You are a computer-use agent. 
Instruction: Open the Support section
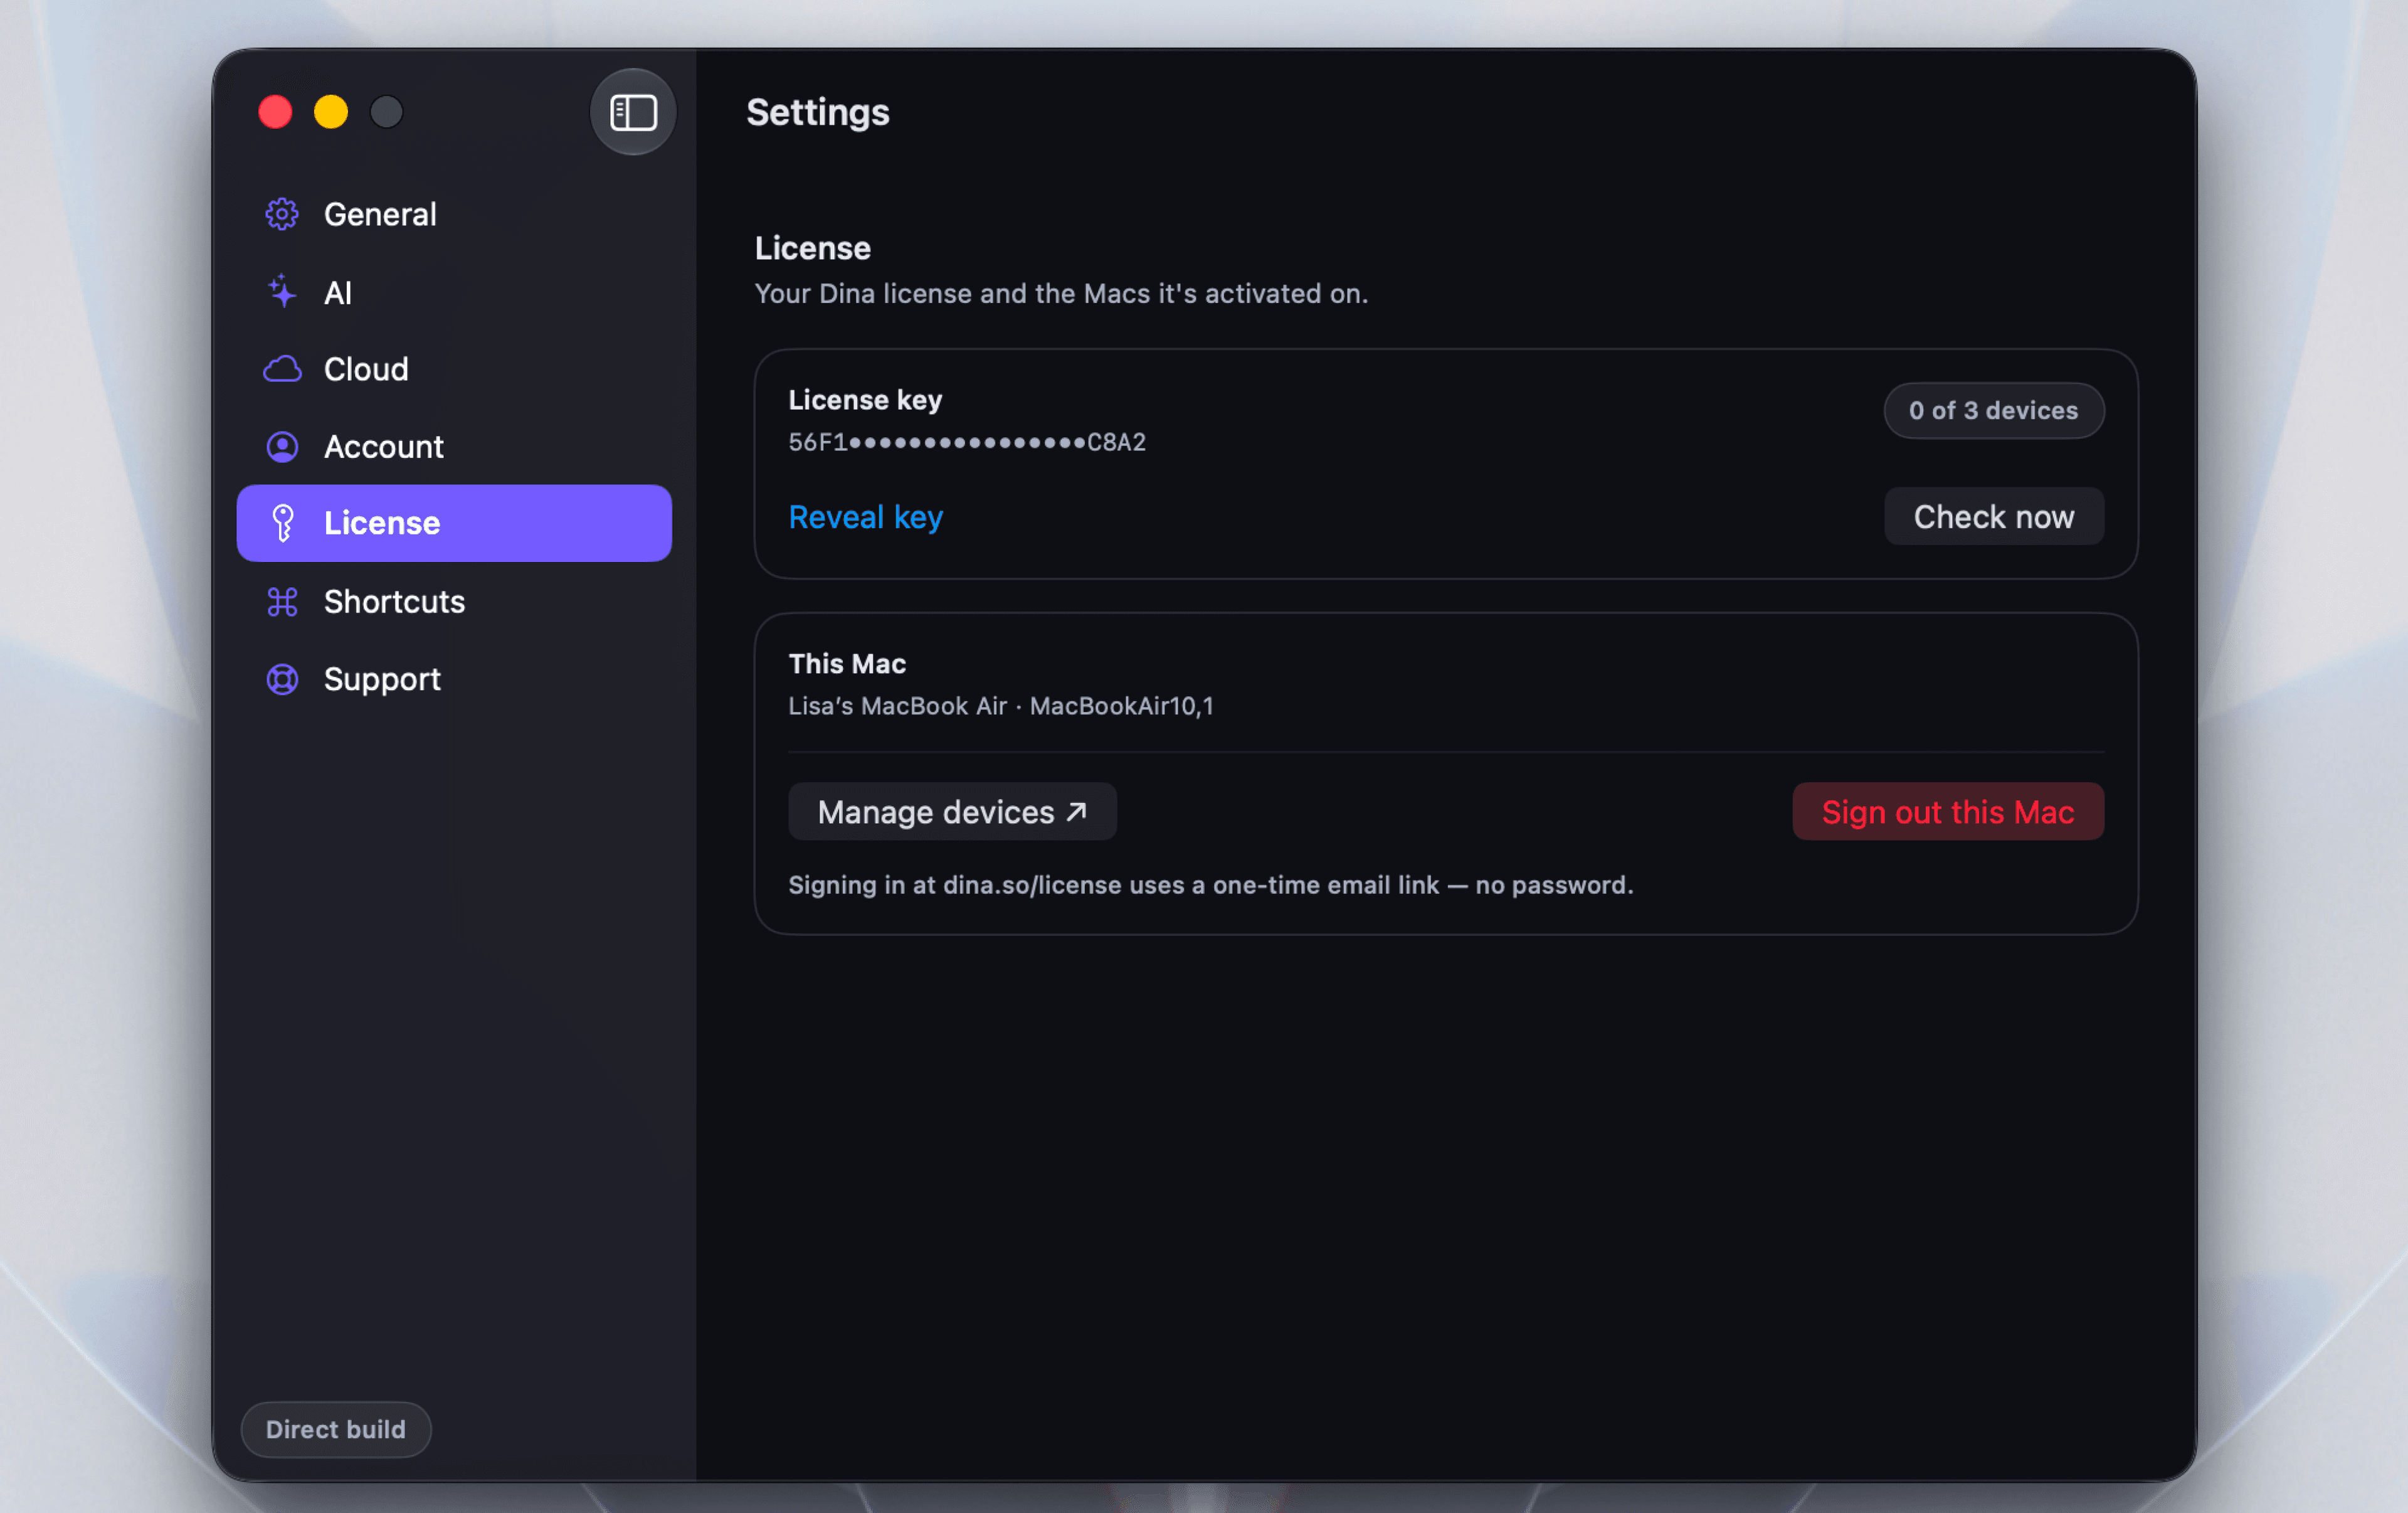coord(454,679)
